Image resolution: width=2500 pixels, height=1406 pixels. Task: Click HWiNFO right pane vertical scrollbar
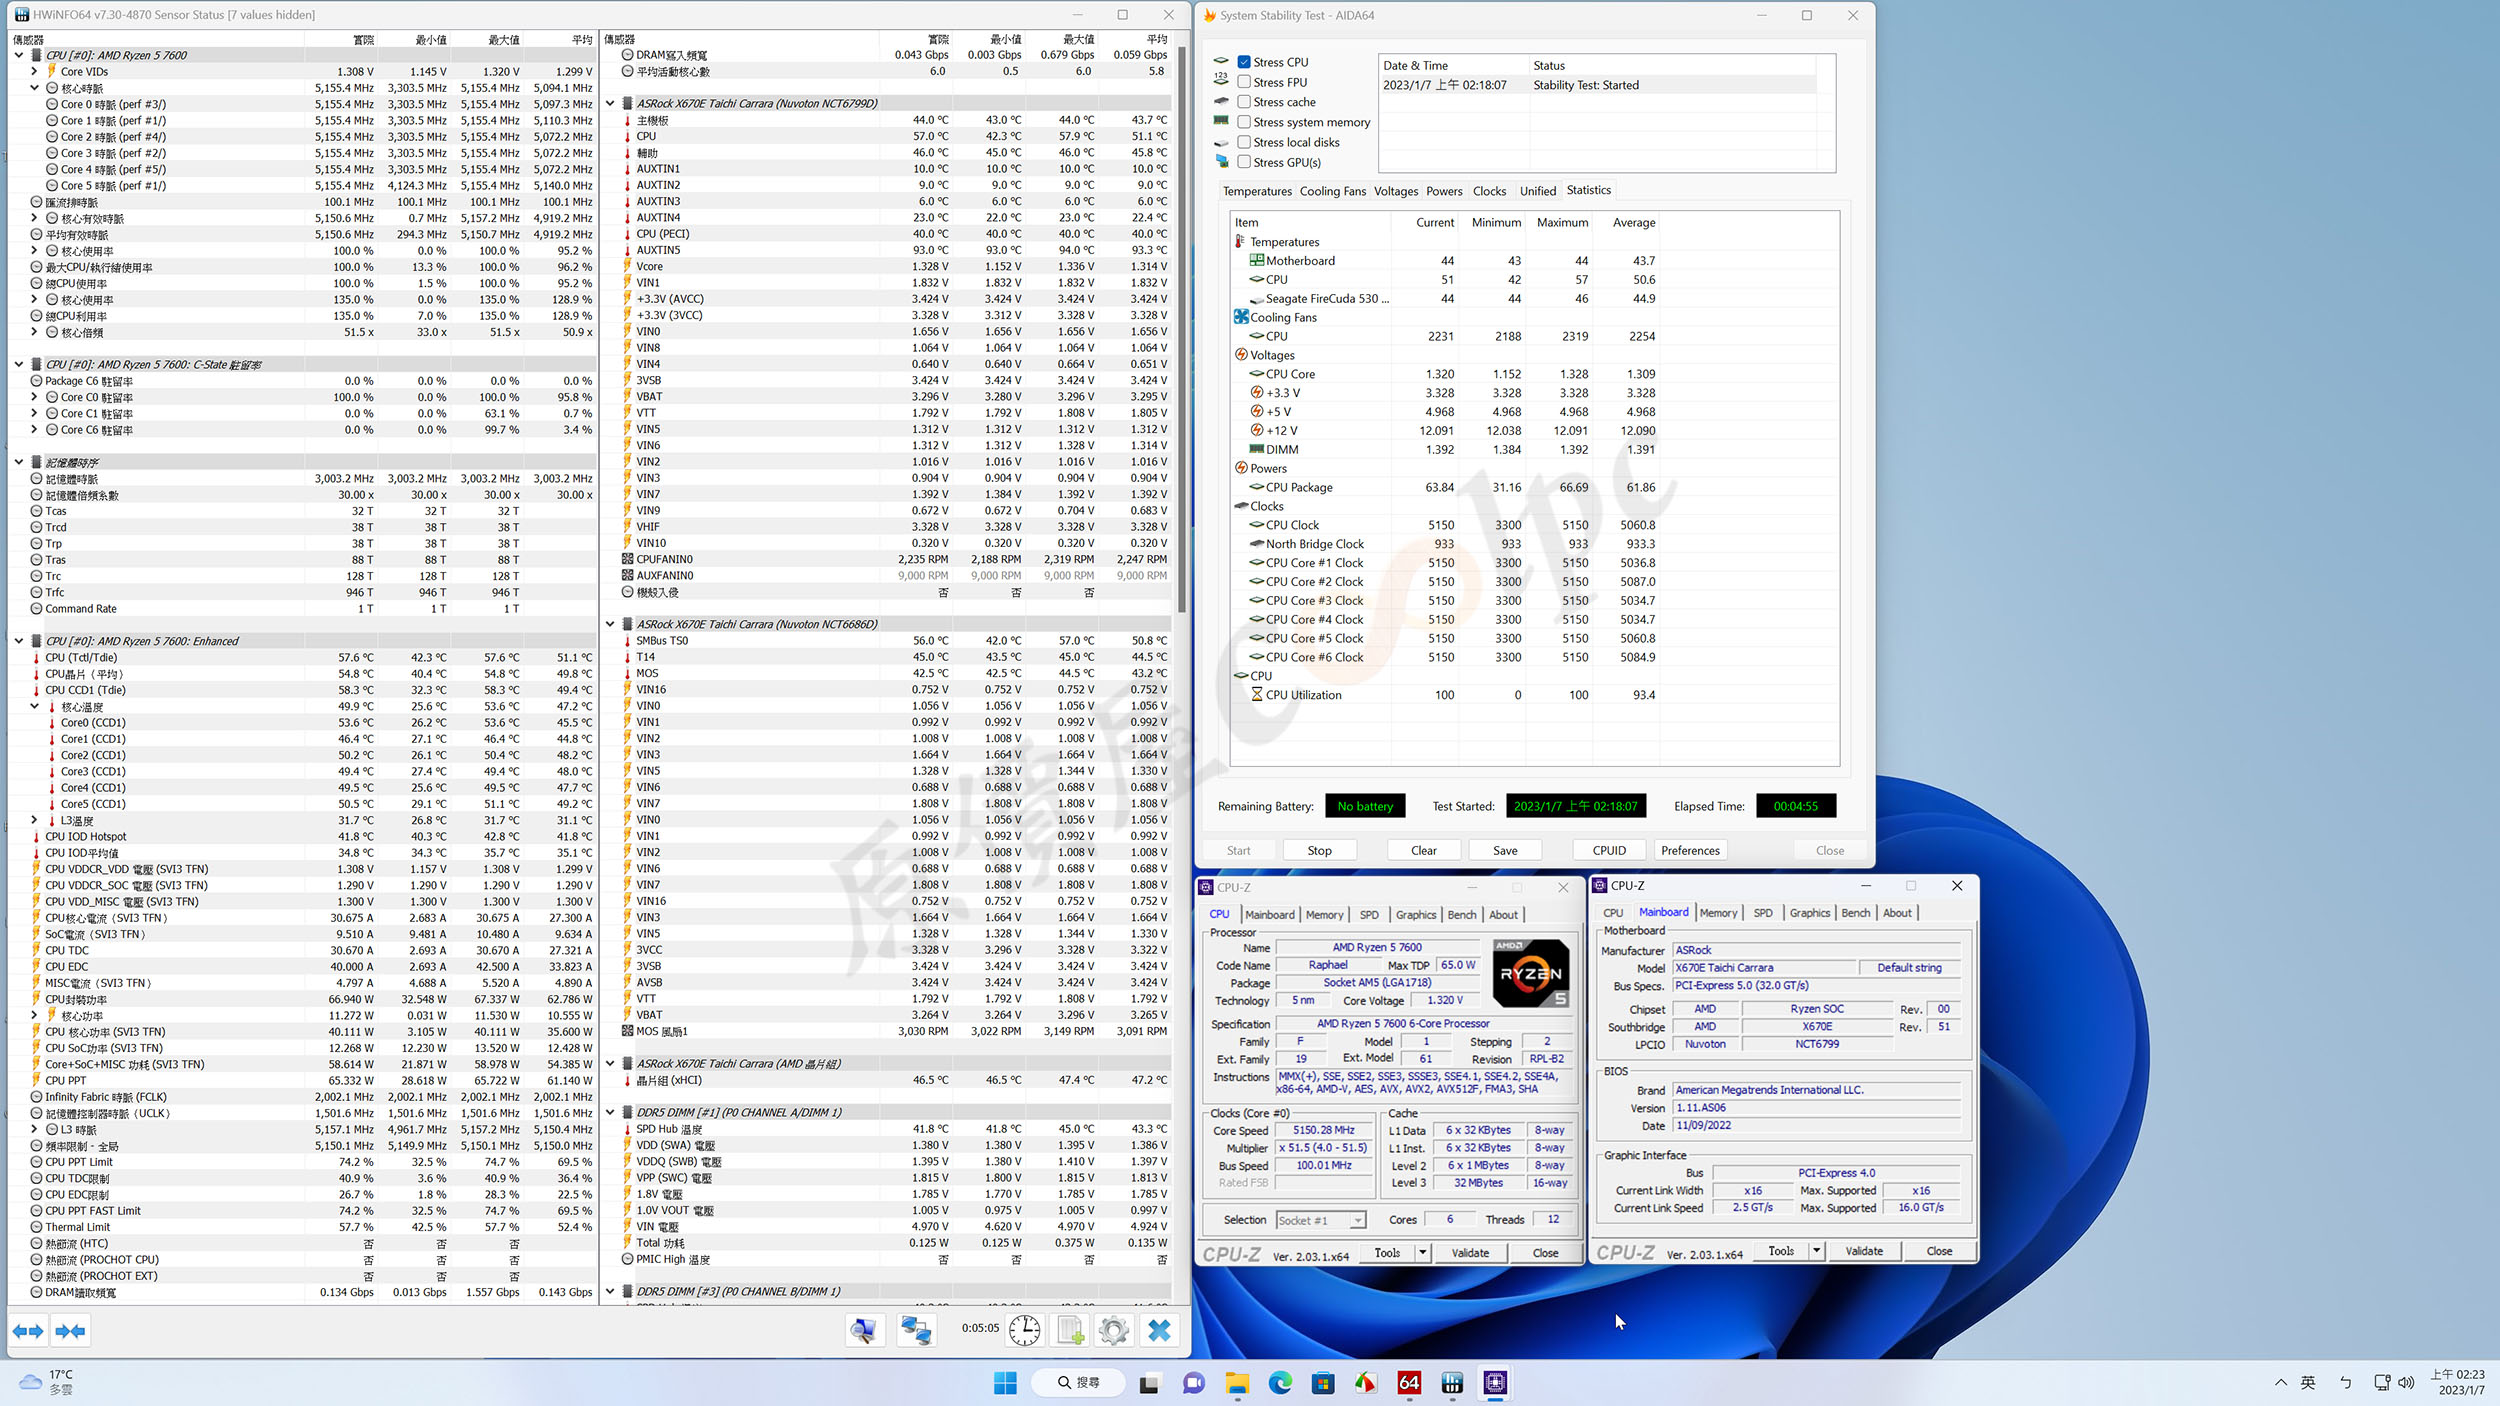1182,330
